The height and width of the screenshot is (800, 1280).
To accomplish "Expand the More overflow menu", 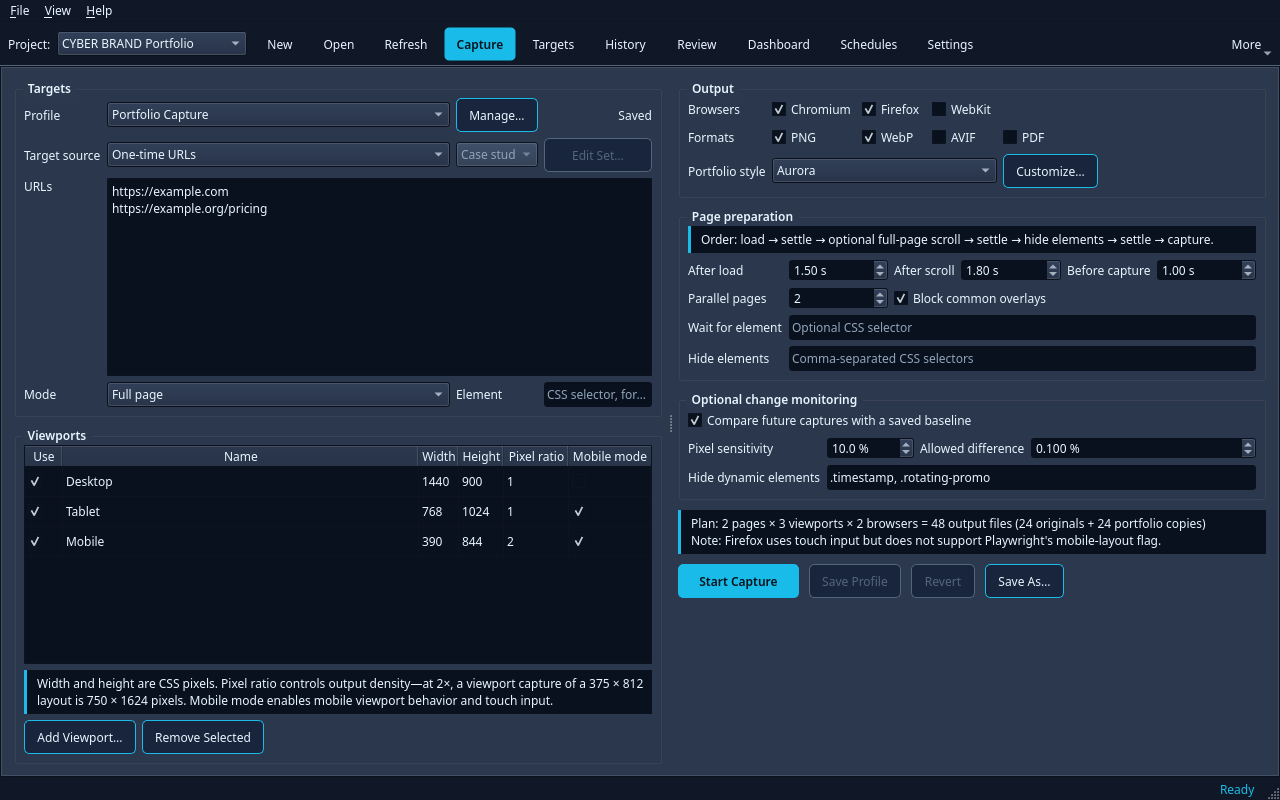I will point(1251,45).
